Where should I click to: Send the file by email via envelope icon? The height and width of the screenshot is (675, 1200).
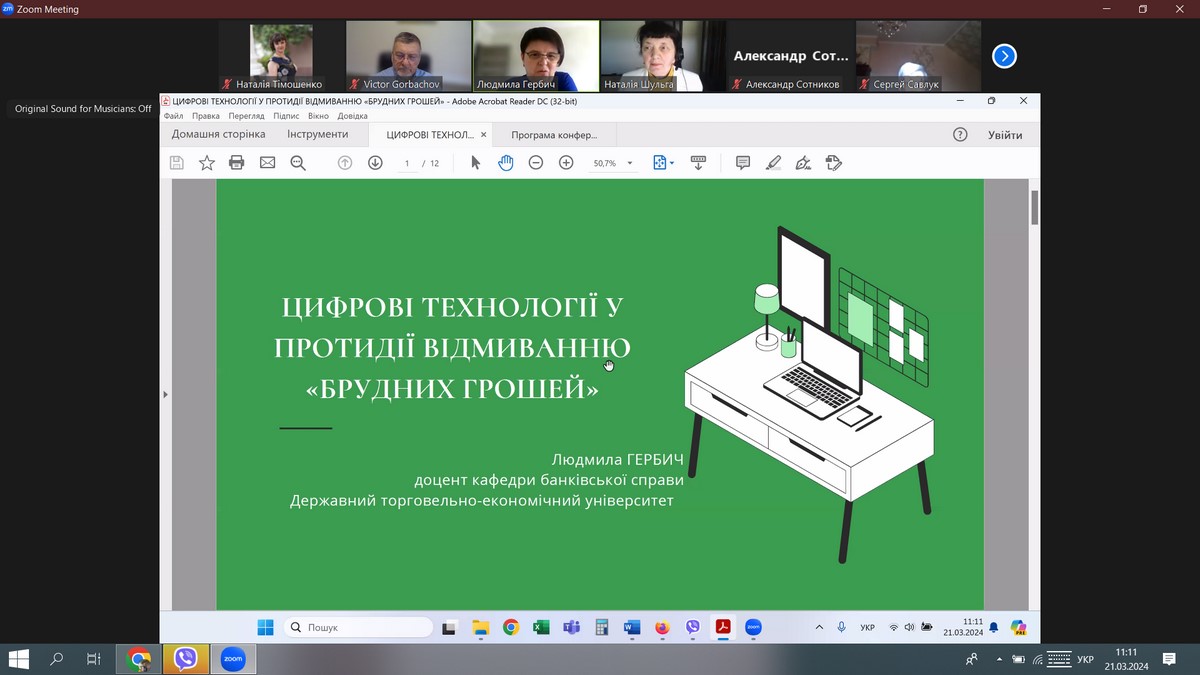(x=267, y=163)
